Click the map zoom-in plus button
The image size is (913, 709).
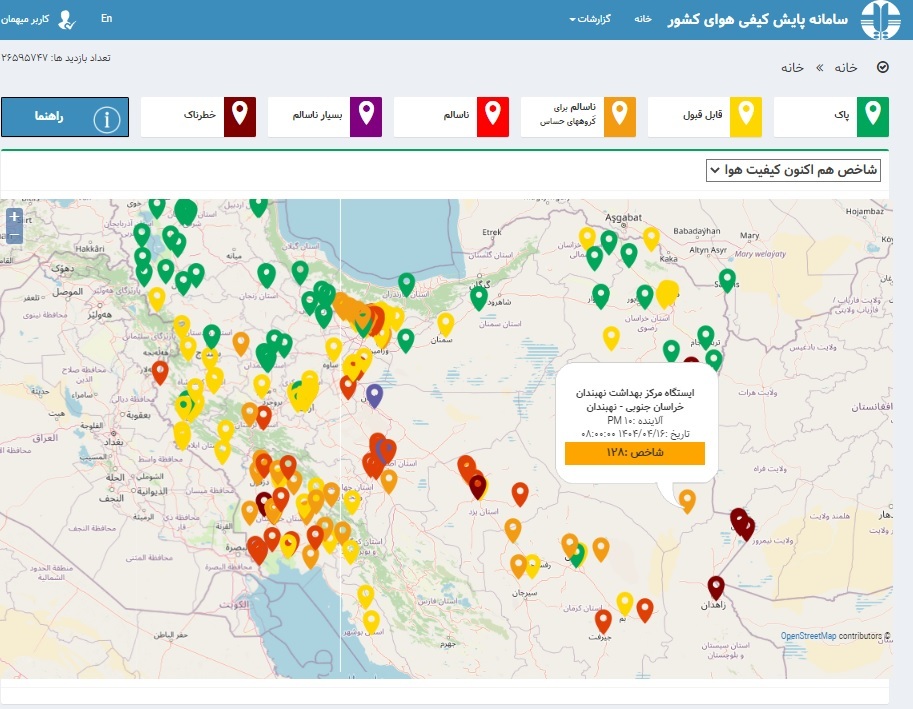[x=15, y=217]
